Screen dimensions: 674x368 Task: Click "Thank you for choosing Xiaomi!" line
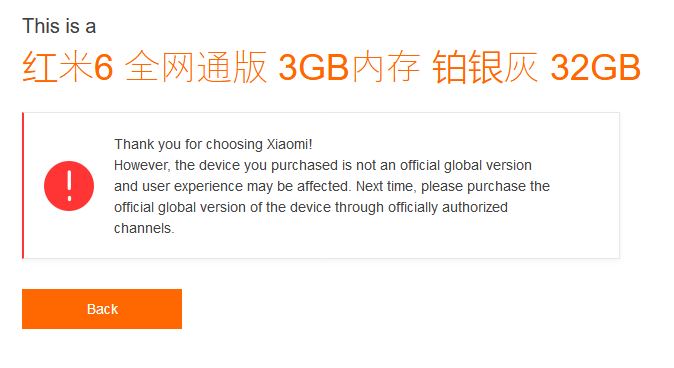213,144
